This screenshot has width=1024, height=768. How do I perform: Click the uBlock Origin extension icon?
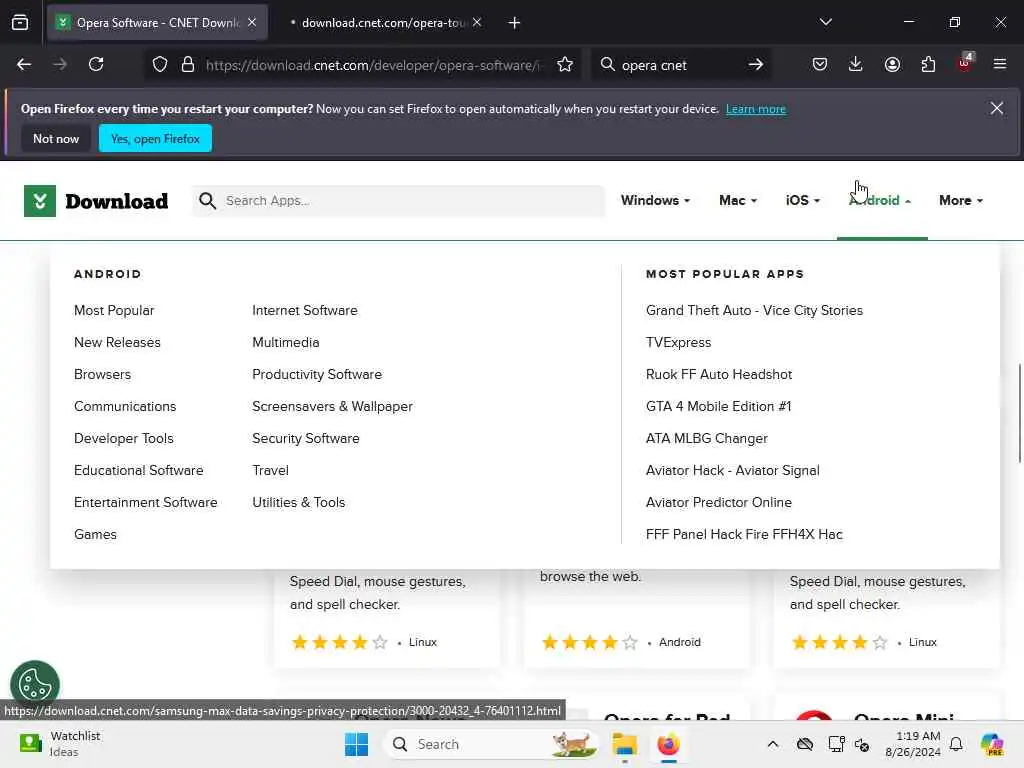pos(965,63)
